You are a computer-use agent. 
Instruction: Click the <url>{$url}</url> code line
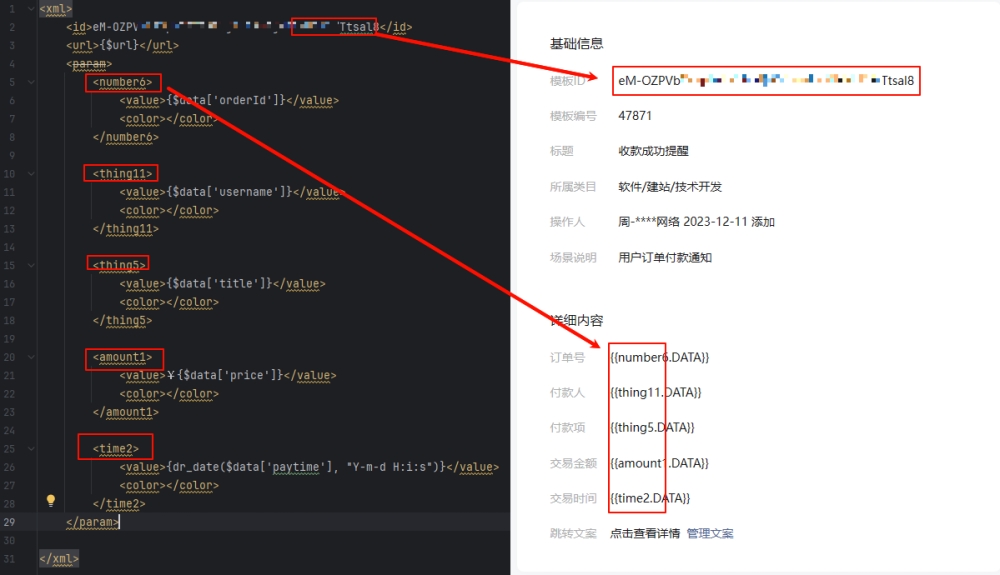(x=122, y=45)
